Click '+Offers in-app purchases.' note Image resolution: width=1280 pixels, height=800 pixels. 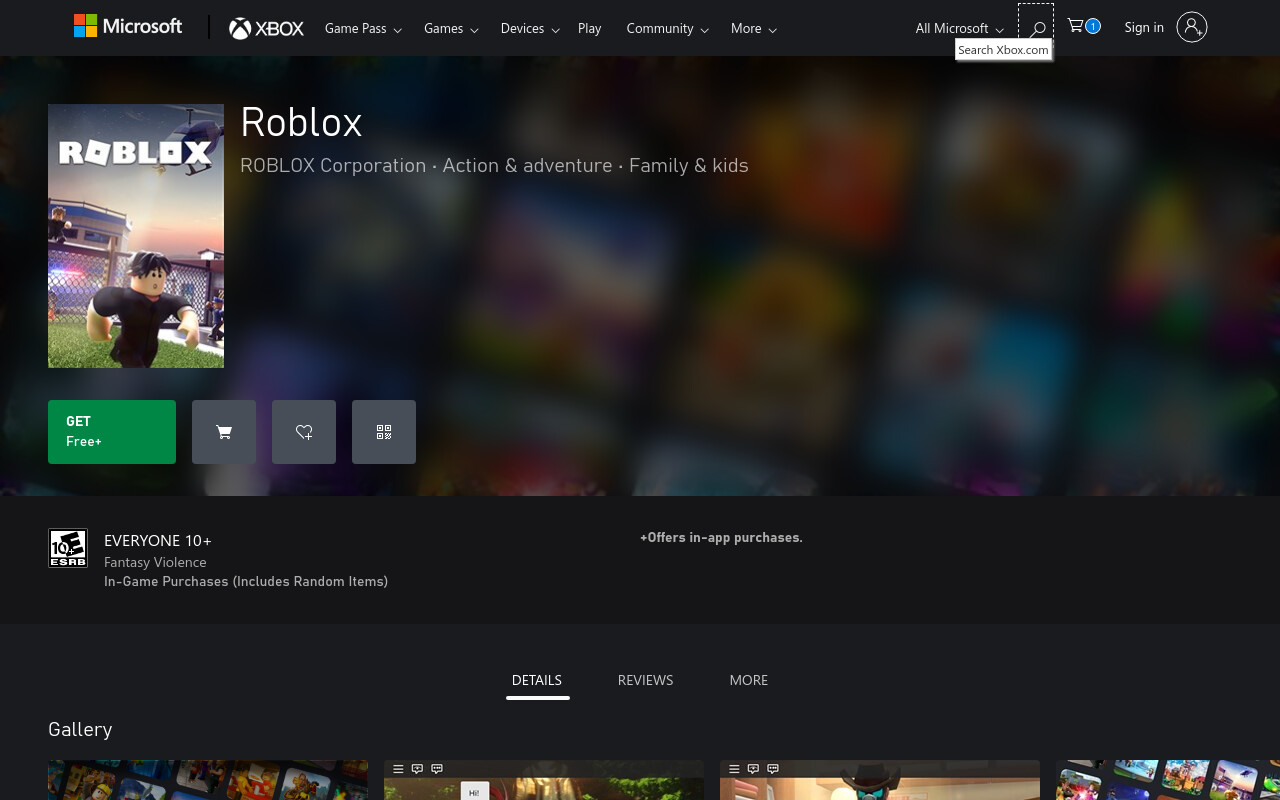pyautogui.click(x=721, y=538)
